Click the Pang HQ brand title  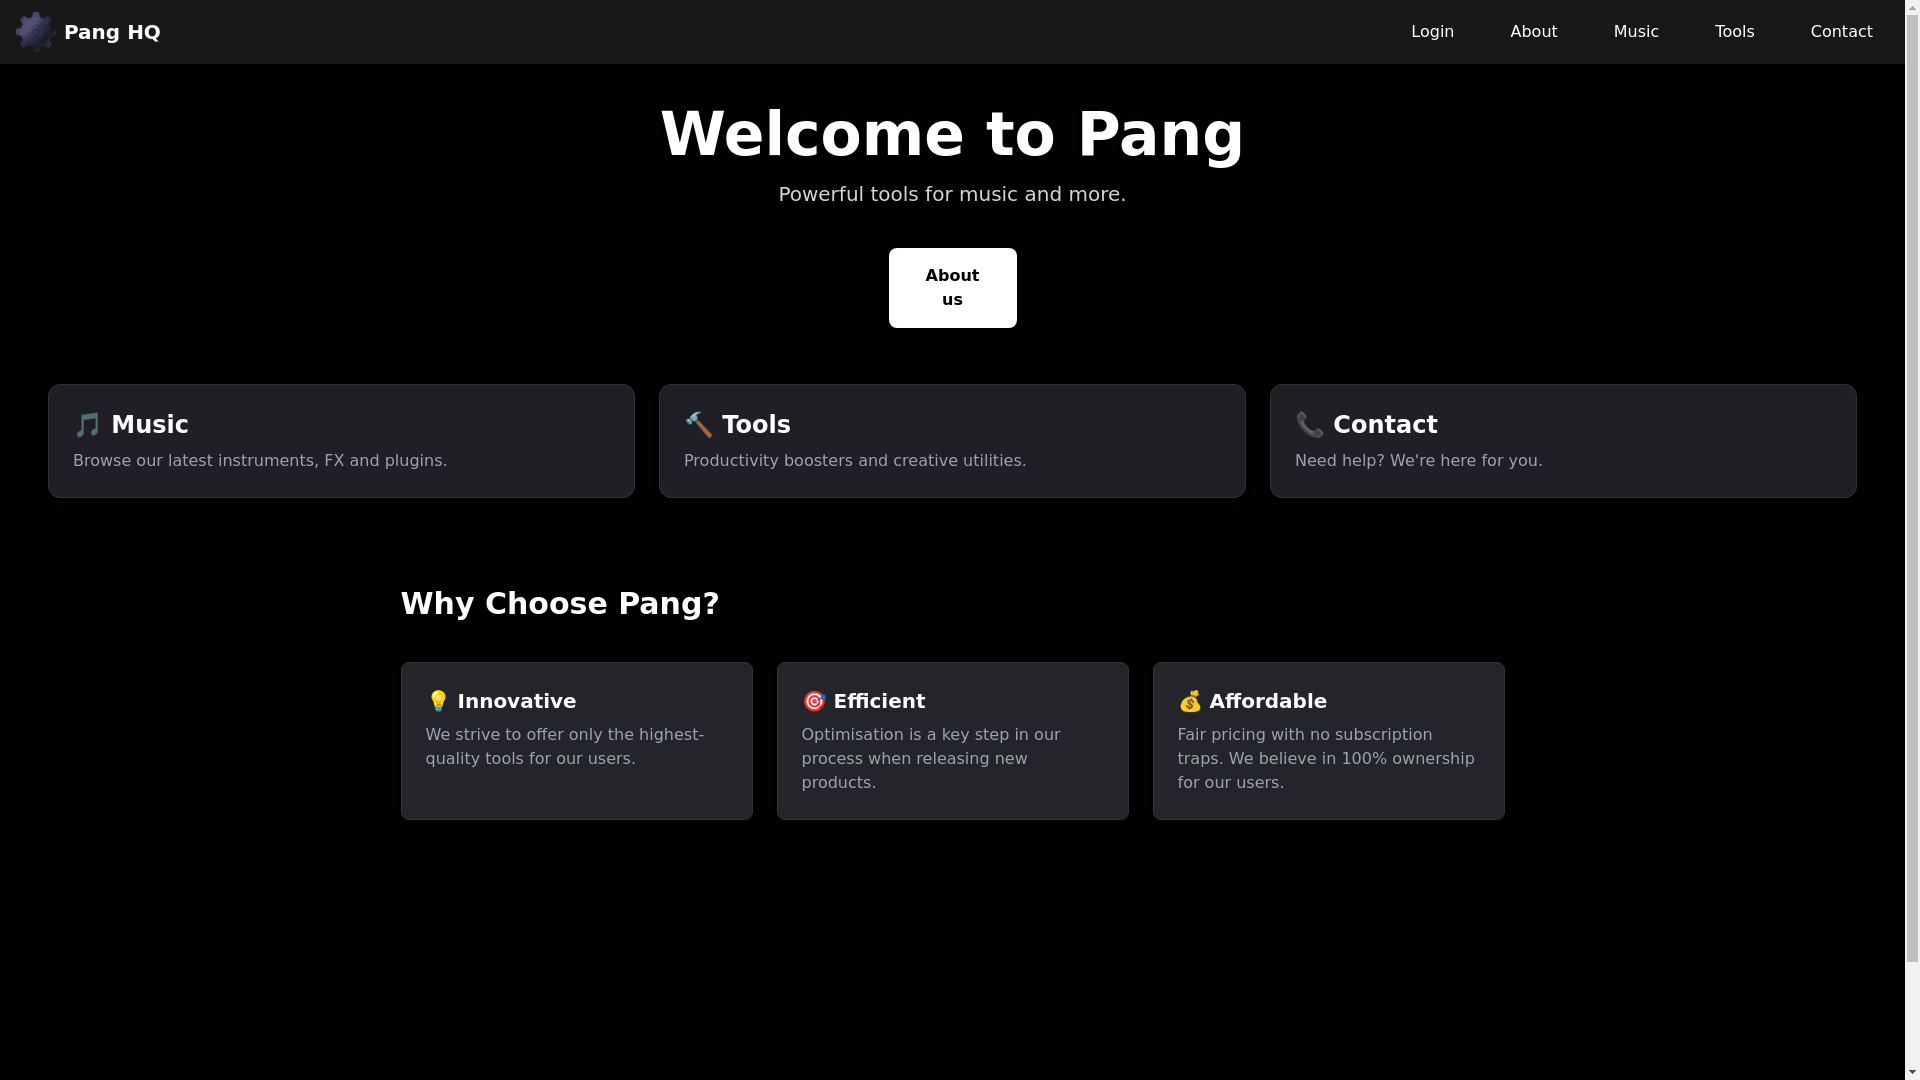tap(112, 32)
